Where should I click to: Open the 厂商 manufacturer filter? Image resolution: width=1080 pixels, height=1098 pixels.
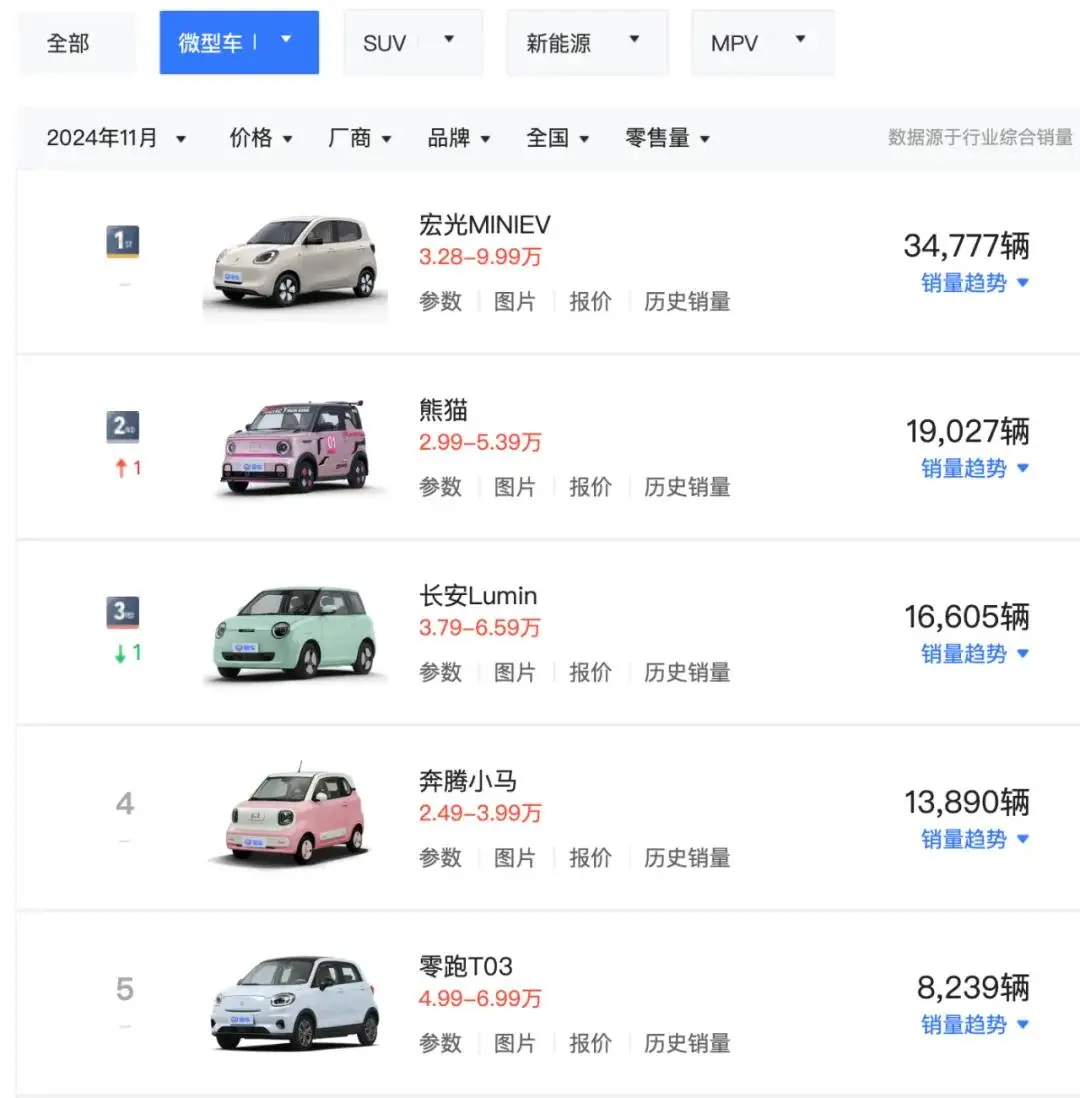pyautogui.click(x=359, y=138)
